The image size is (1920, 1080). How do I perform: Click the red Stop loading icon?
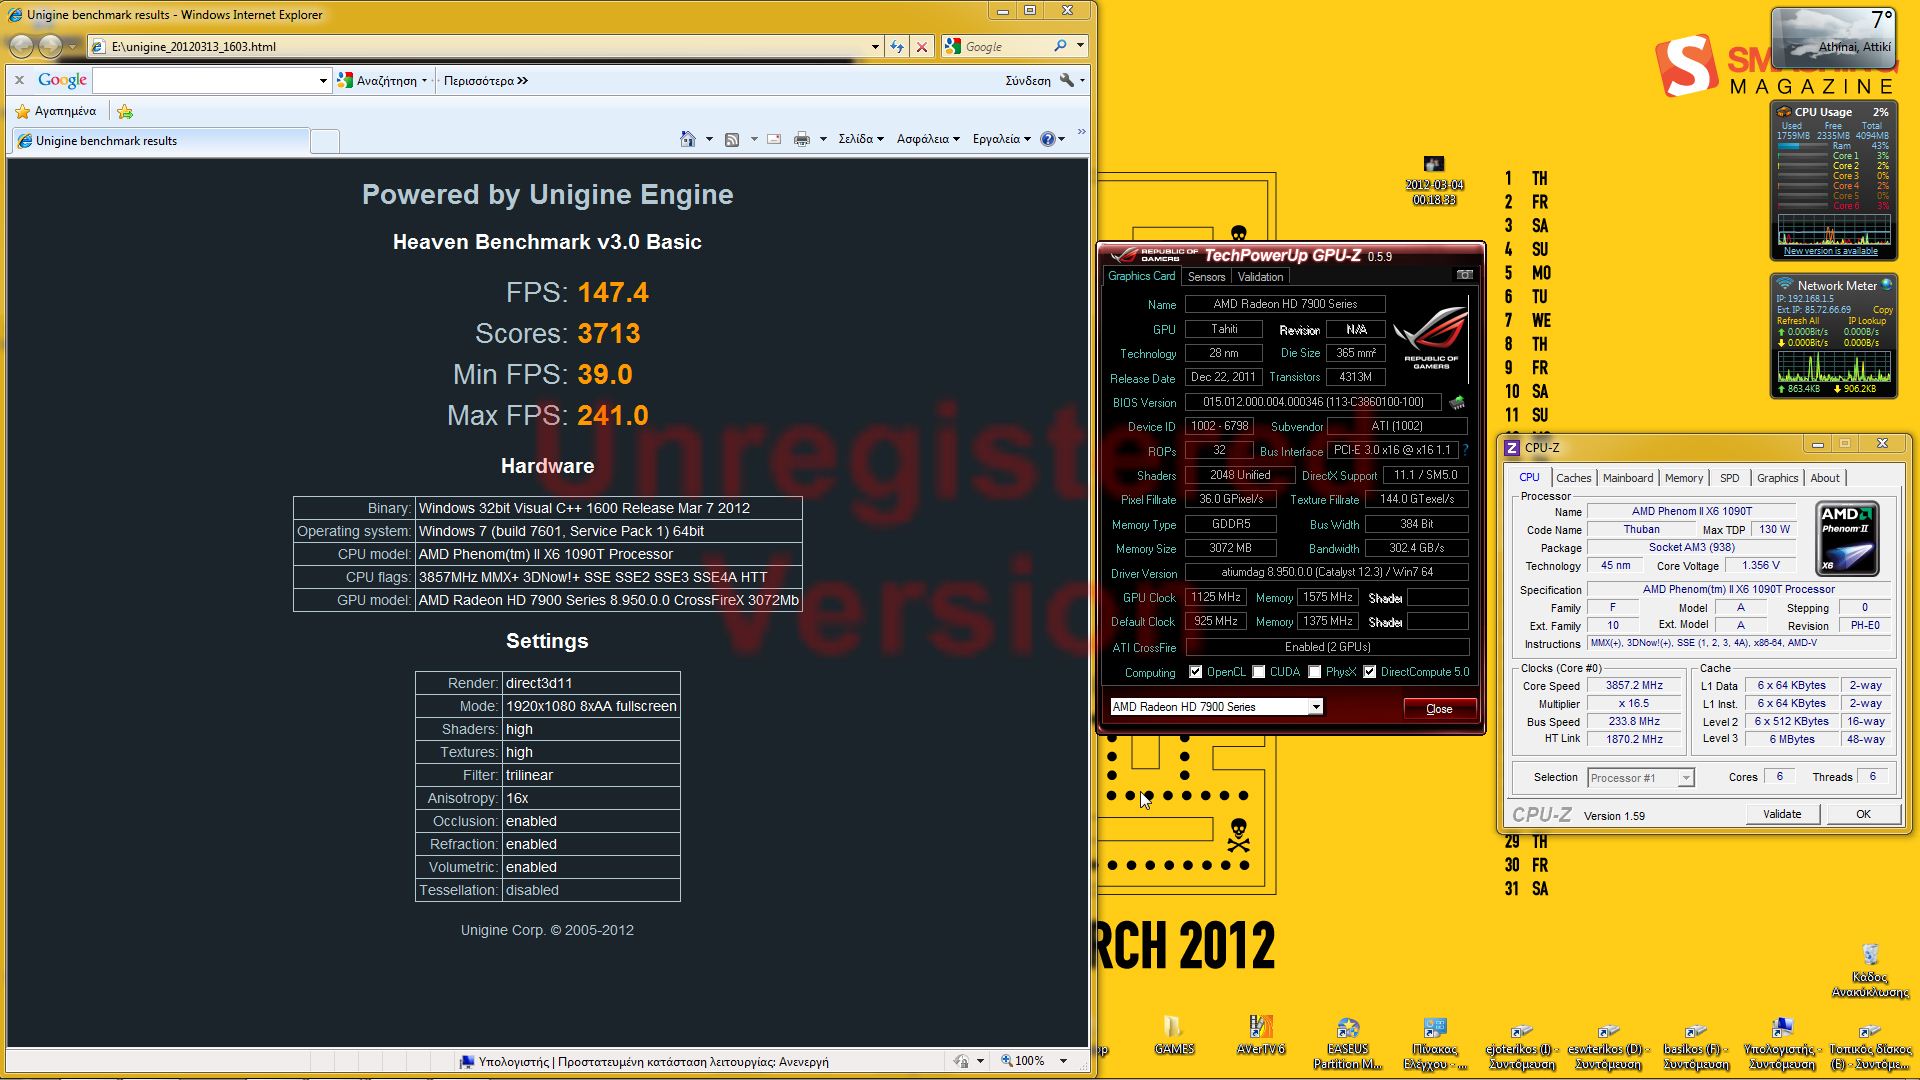point(922,46)
